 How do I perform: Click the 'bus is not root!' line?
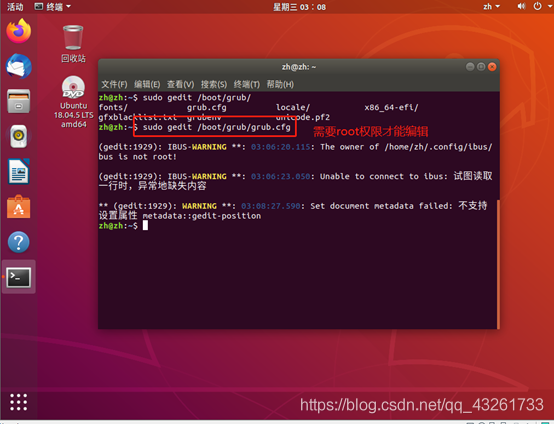(x=137, y=157)
